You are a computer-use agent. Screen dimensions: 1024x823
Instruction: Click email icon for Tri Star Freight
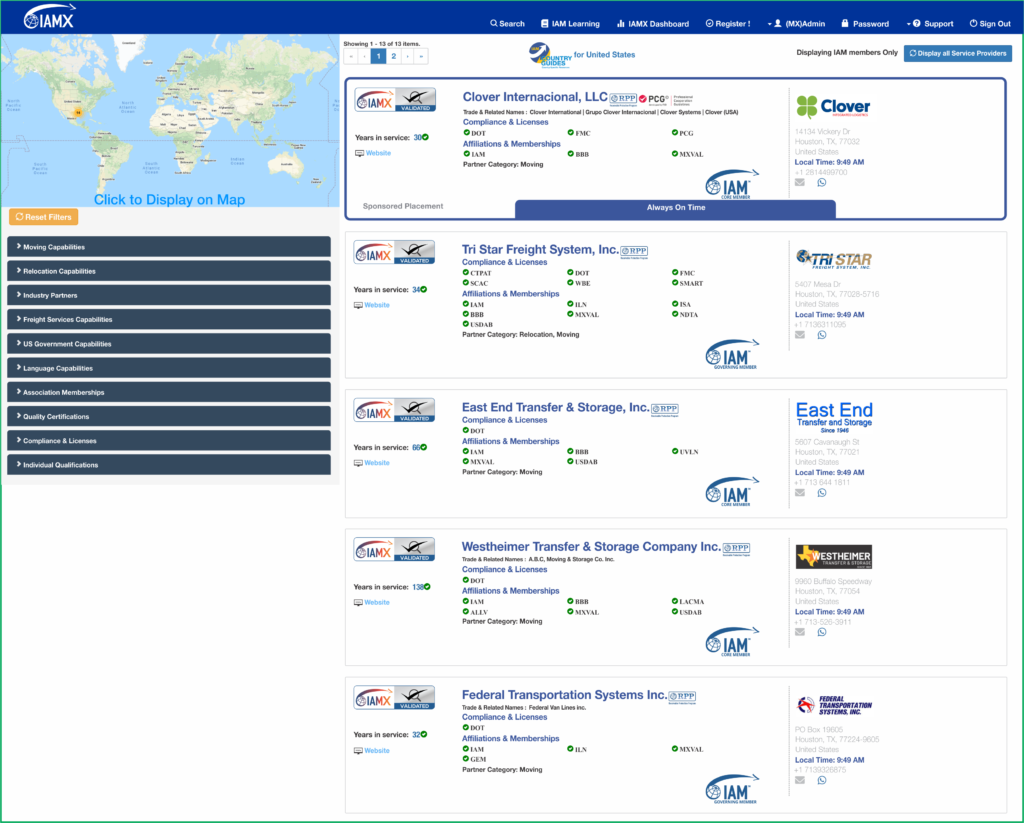point(799,335)
